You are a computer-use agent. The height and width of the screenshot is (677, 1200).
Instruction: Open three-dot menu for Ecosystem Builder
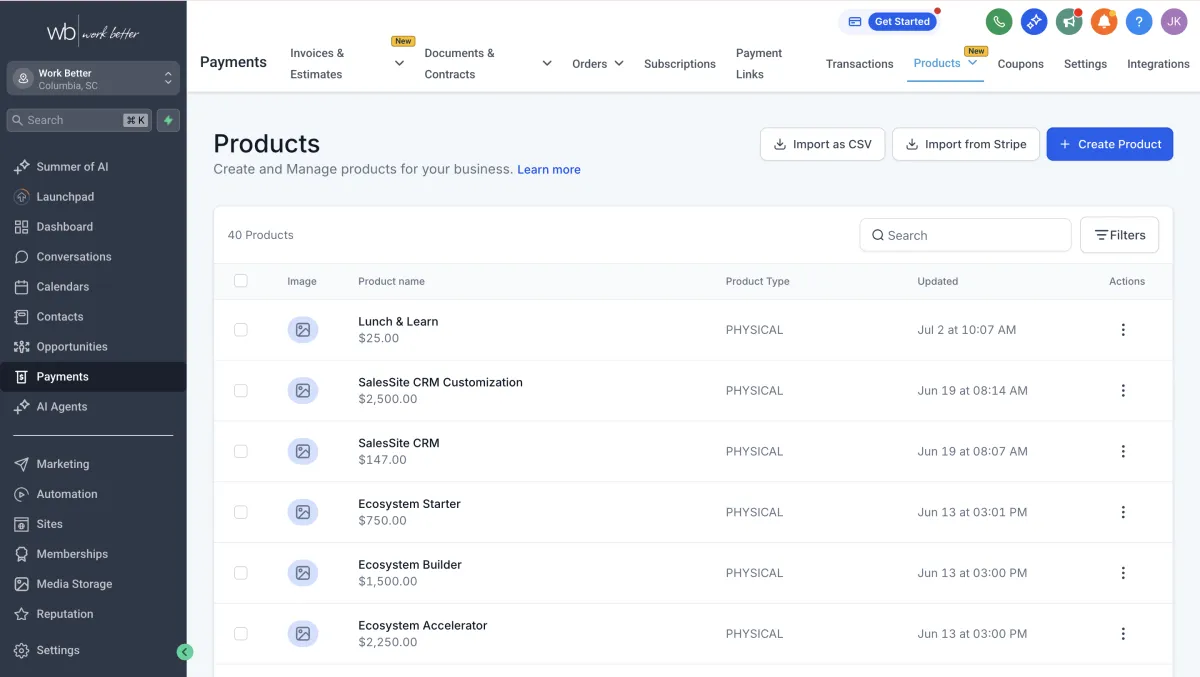(1123, 573)
